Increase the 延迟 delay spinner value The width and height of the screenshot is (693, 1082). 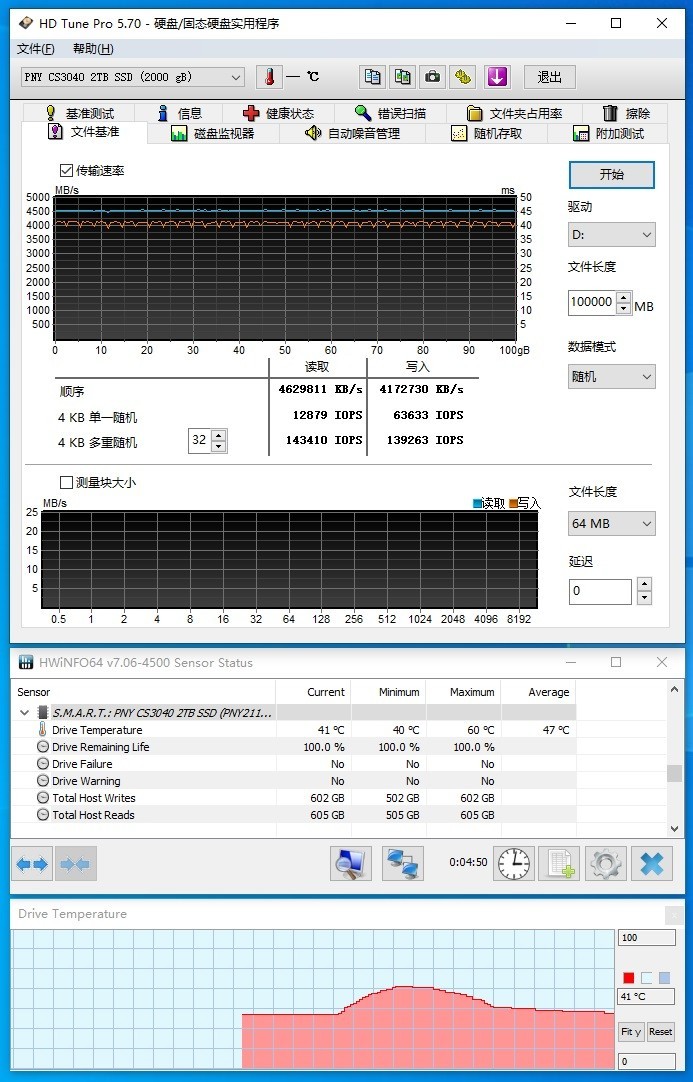[x=644, y=585]
